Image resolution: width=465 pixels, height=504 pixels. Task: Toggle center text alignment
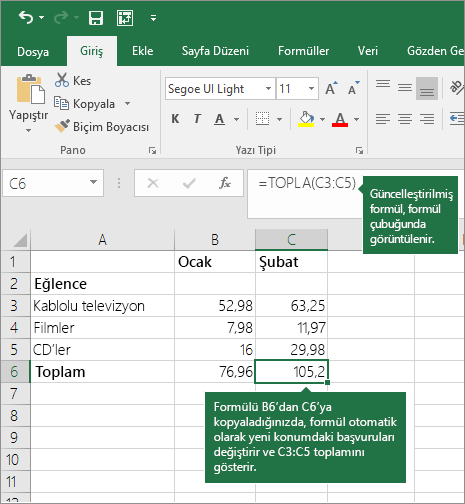tap(405, 119)
